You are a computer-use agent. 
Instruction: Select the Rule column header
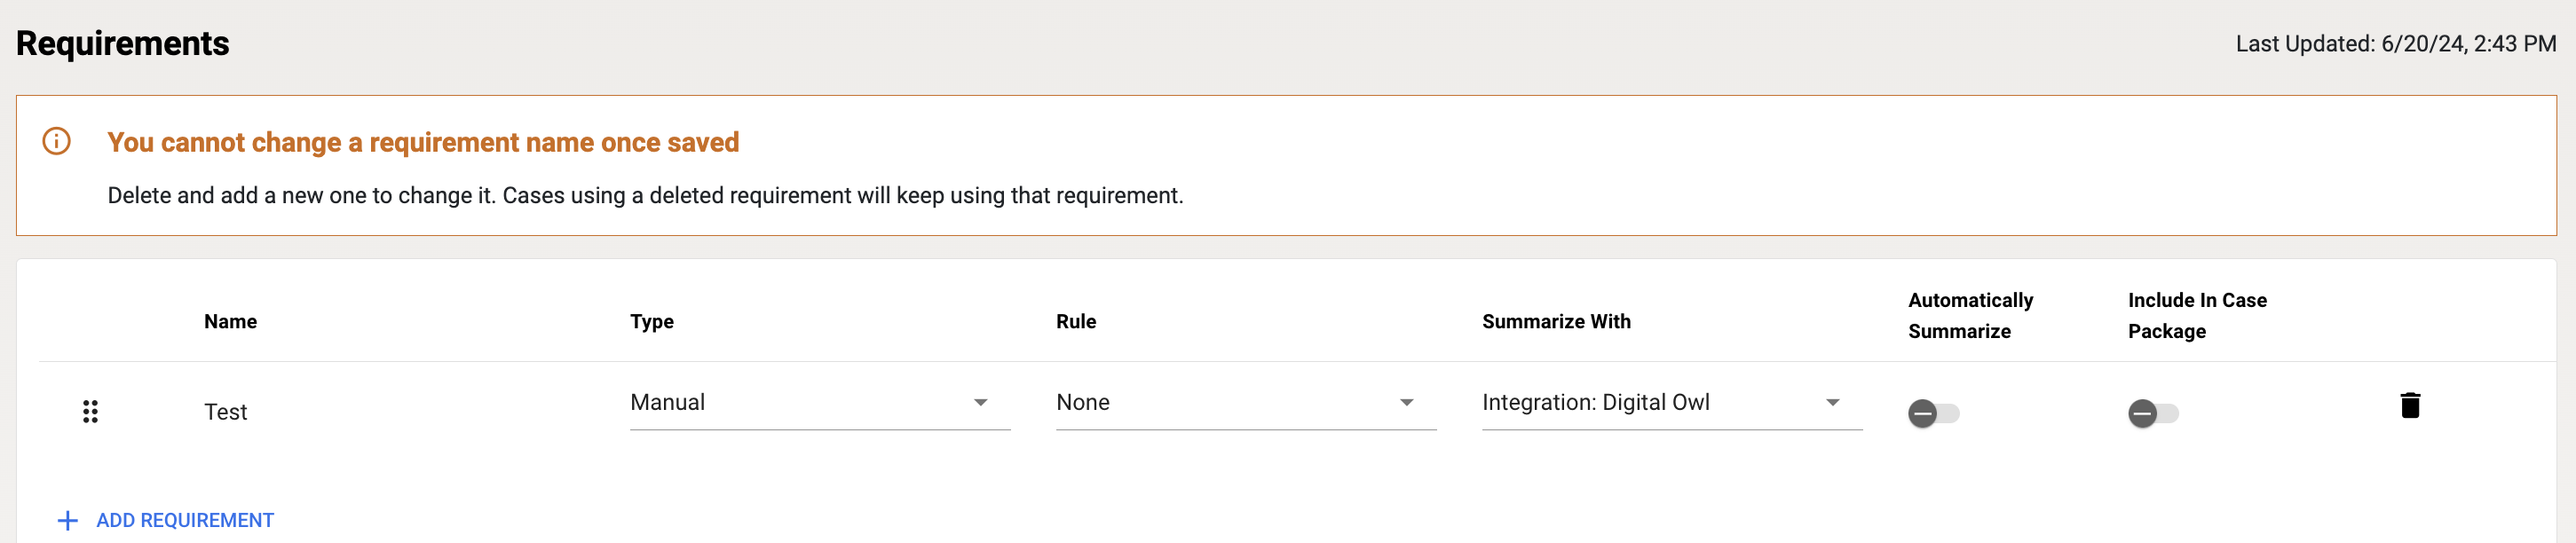coord(1076,321)
